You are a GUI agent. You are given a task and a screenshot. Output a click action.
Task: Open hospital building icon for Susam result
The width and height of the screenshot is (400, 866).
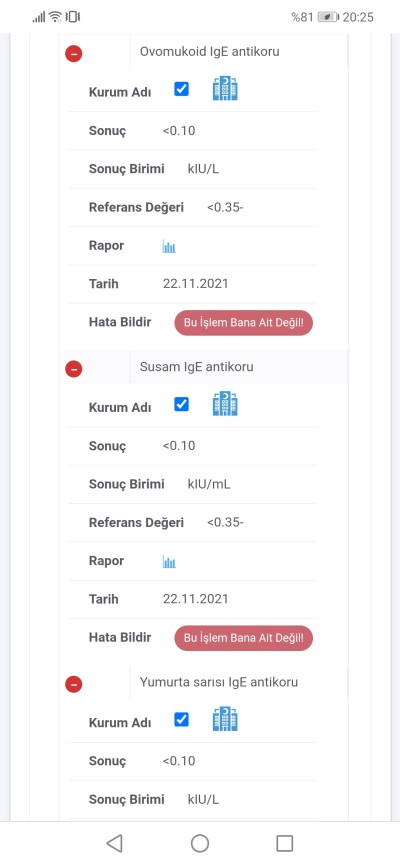coord(225,404)
